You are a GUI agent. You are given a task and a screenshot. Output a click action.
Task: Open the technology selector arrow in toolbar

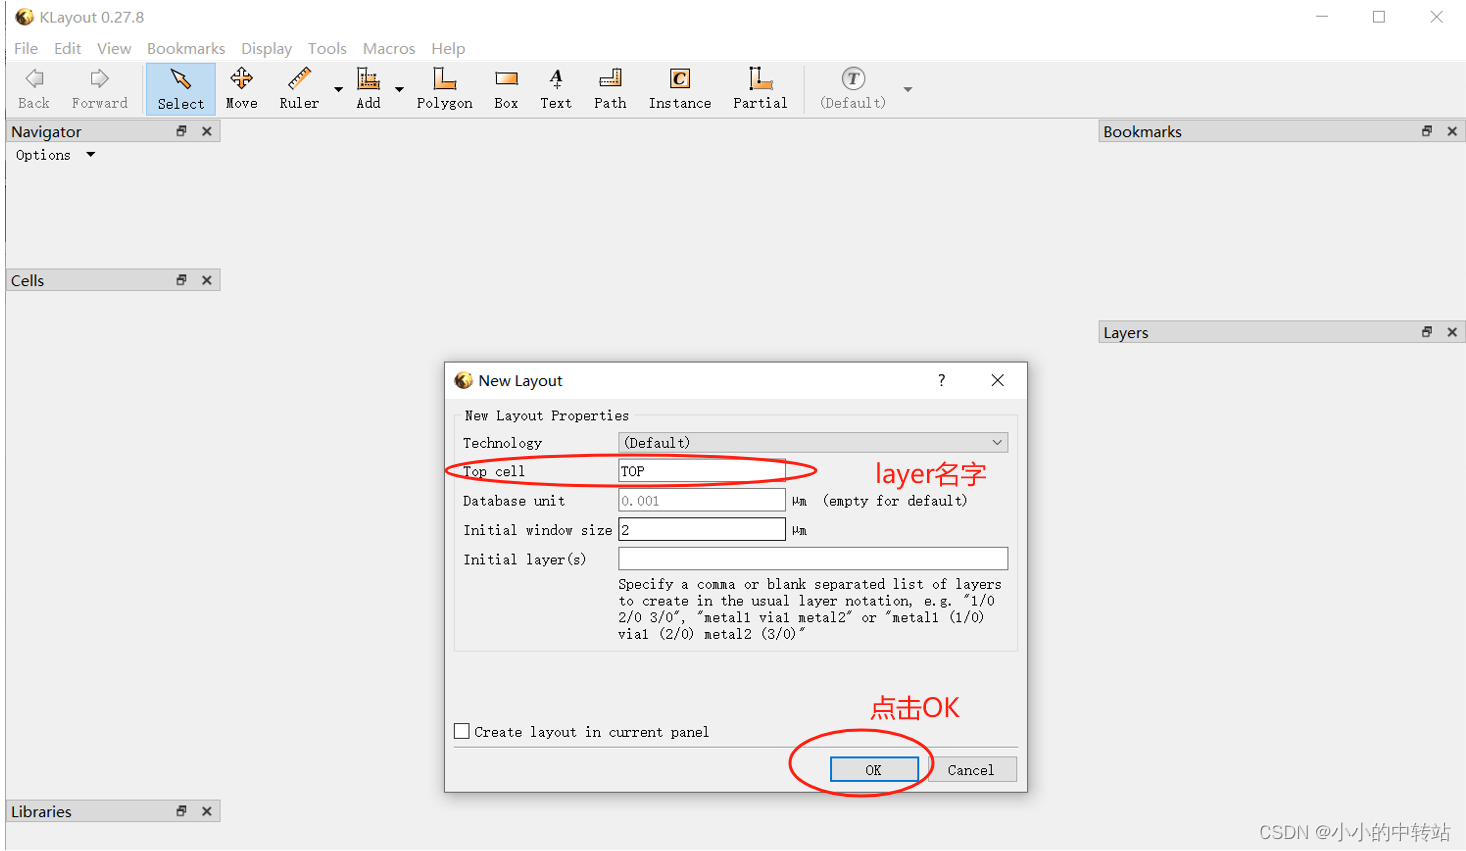coord(908,89)
